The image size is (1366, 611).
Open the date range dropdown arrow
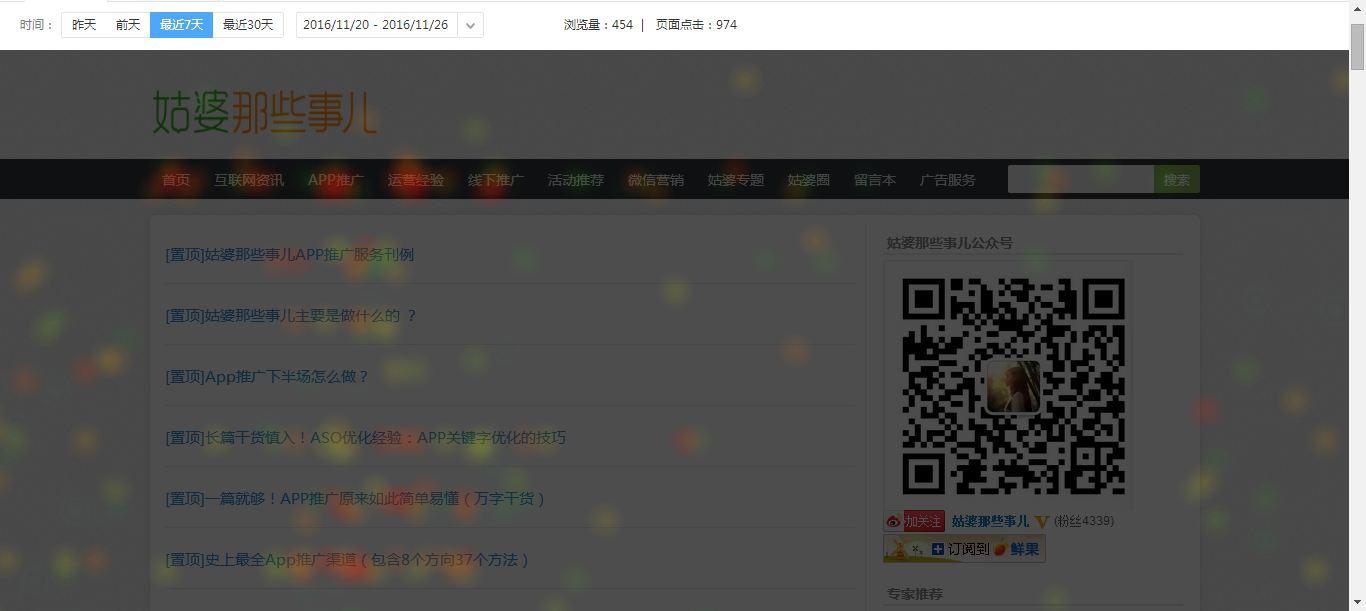(x=471, y=25)
